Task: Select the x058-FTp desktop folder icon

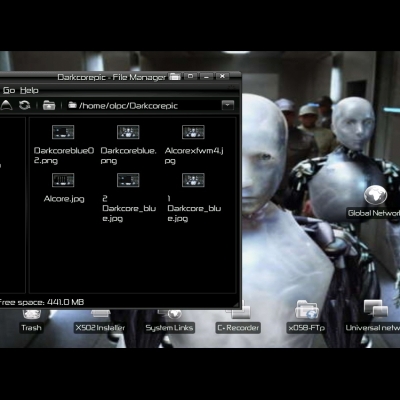Action: (307, 310)
